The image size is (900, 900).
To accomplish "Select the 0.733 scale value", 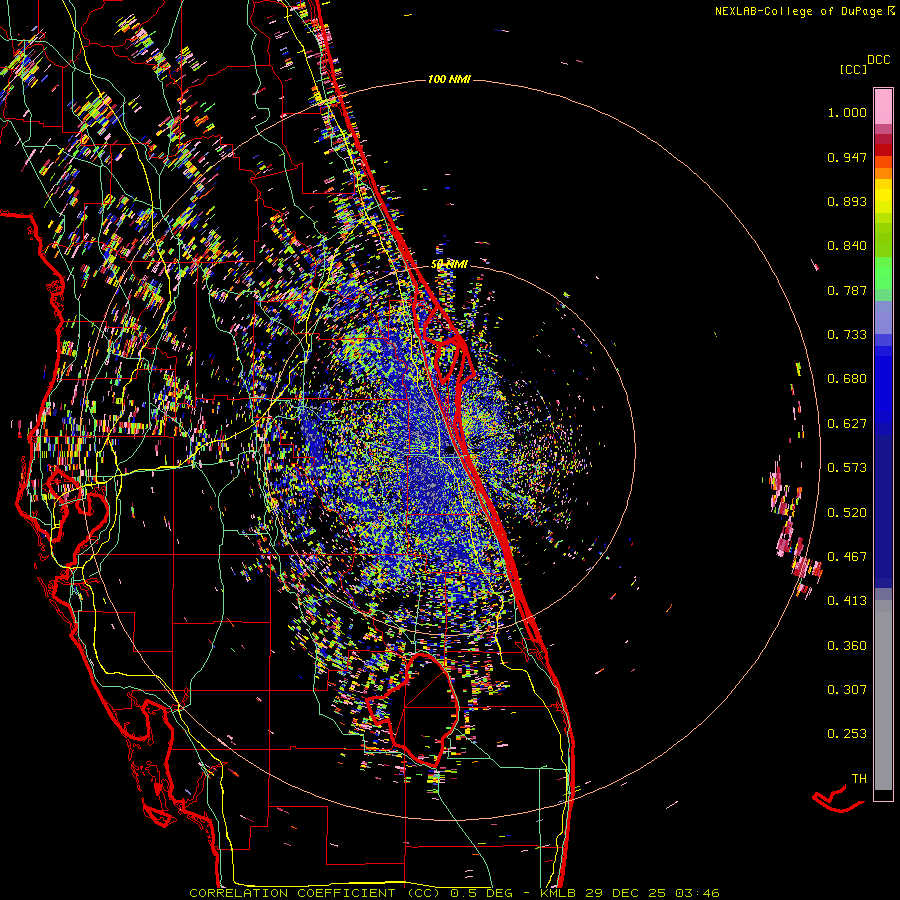I will [x=847, y=335].
